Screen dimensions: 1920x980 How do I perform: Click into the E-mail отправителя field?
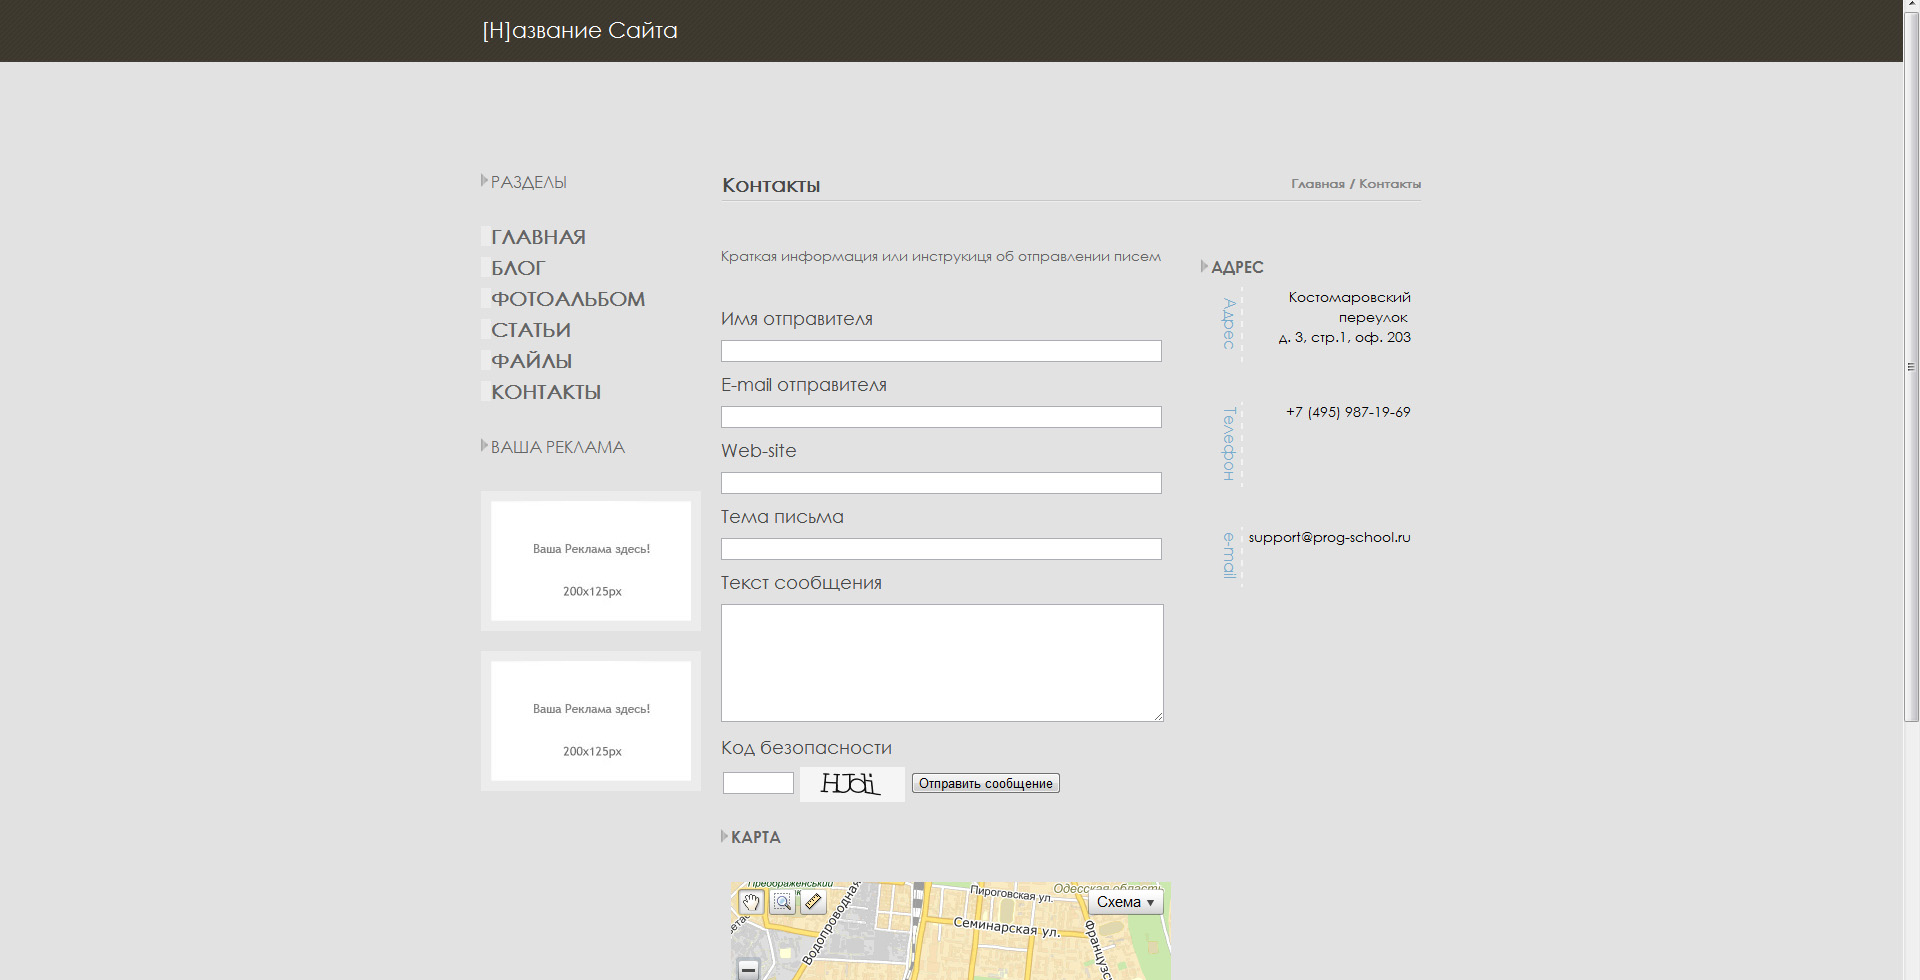click(941, 417)
